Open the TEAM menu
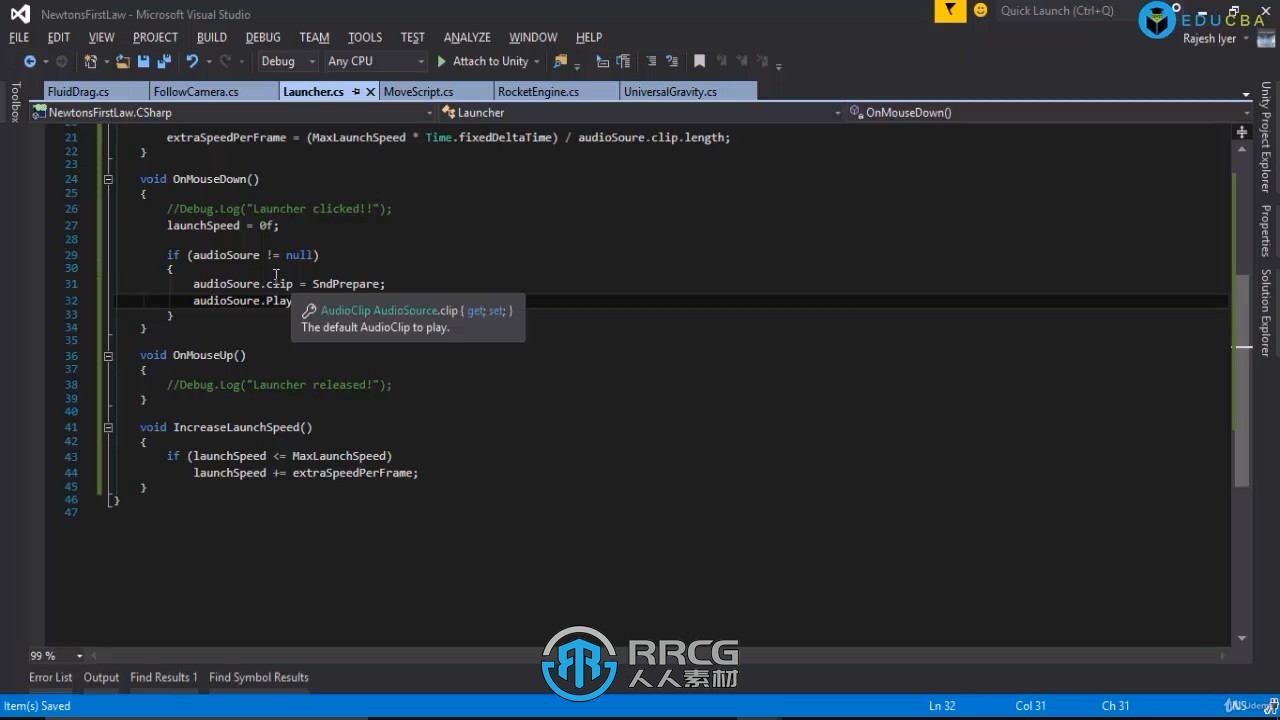1280x720 pixels. [314, 37]
